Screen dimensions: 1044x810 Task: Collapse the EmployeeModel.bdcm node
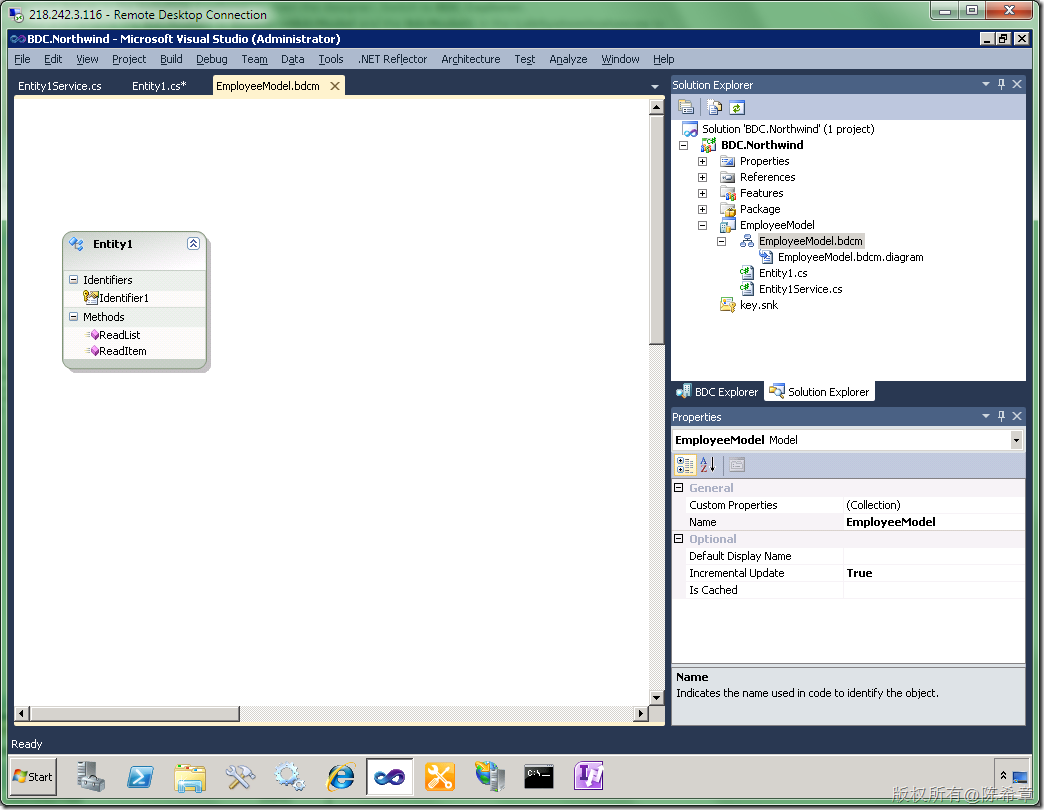click(x=721, y=241)
